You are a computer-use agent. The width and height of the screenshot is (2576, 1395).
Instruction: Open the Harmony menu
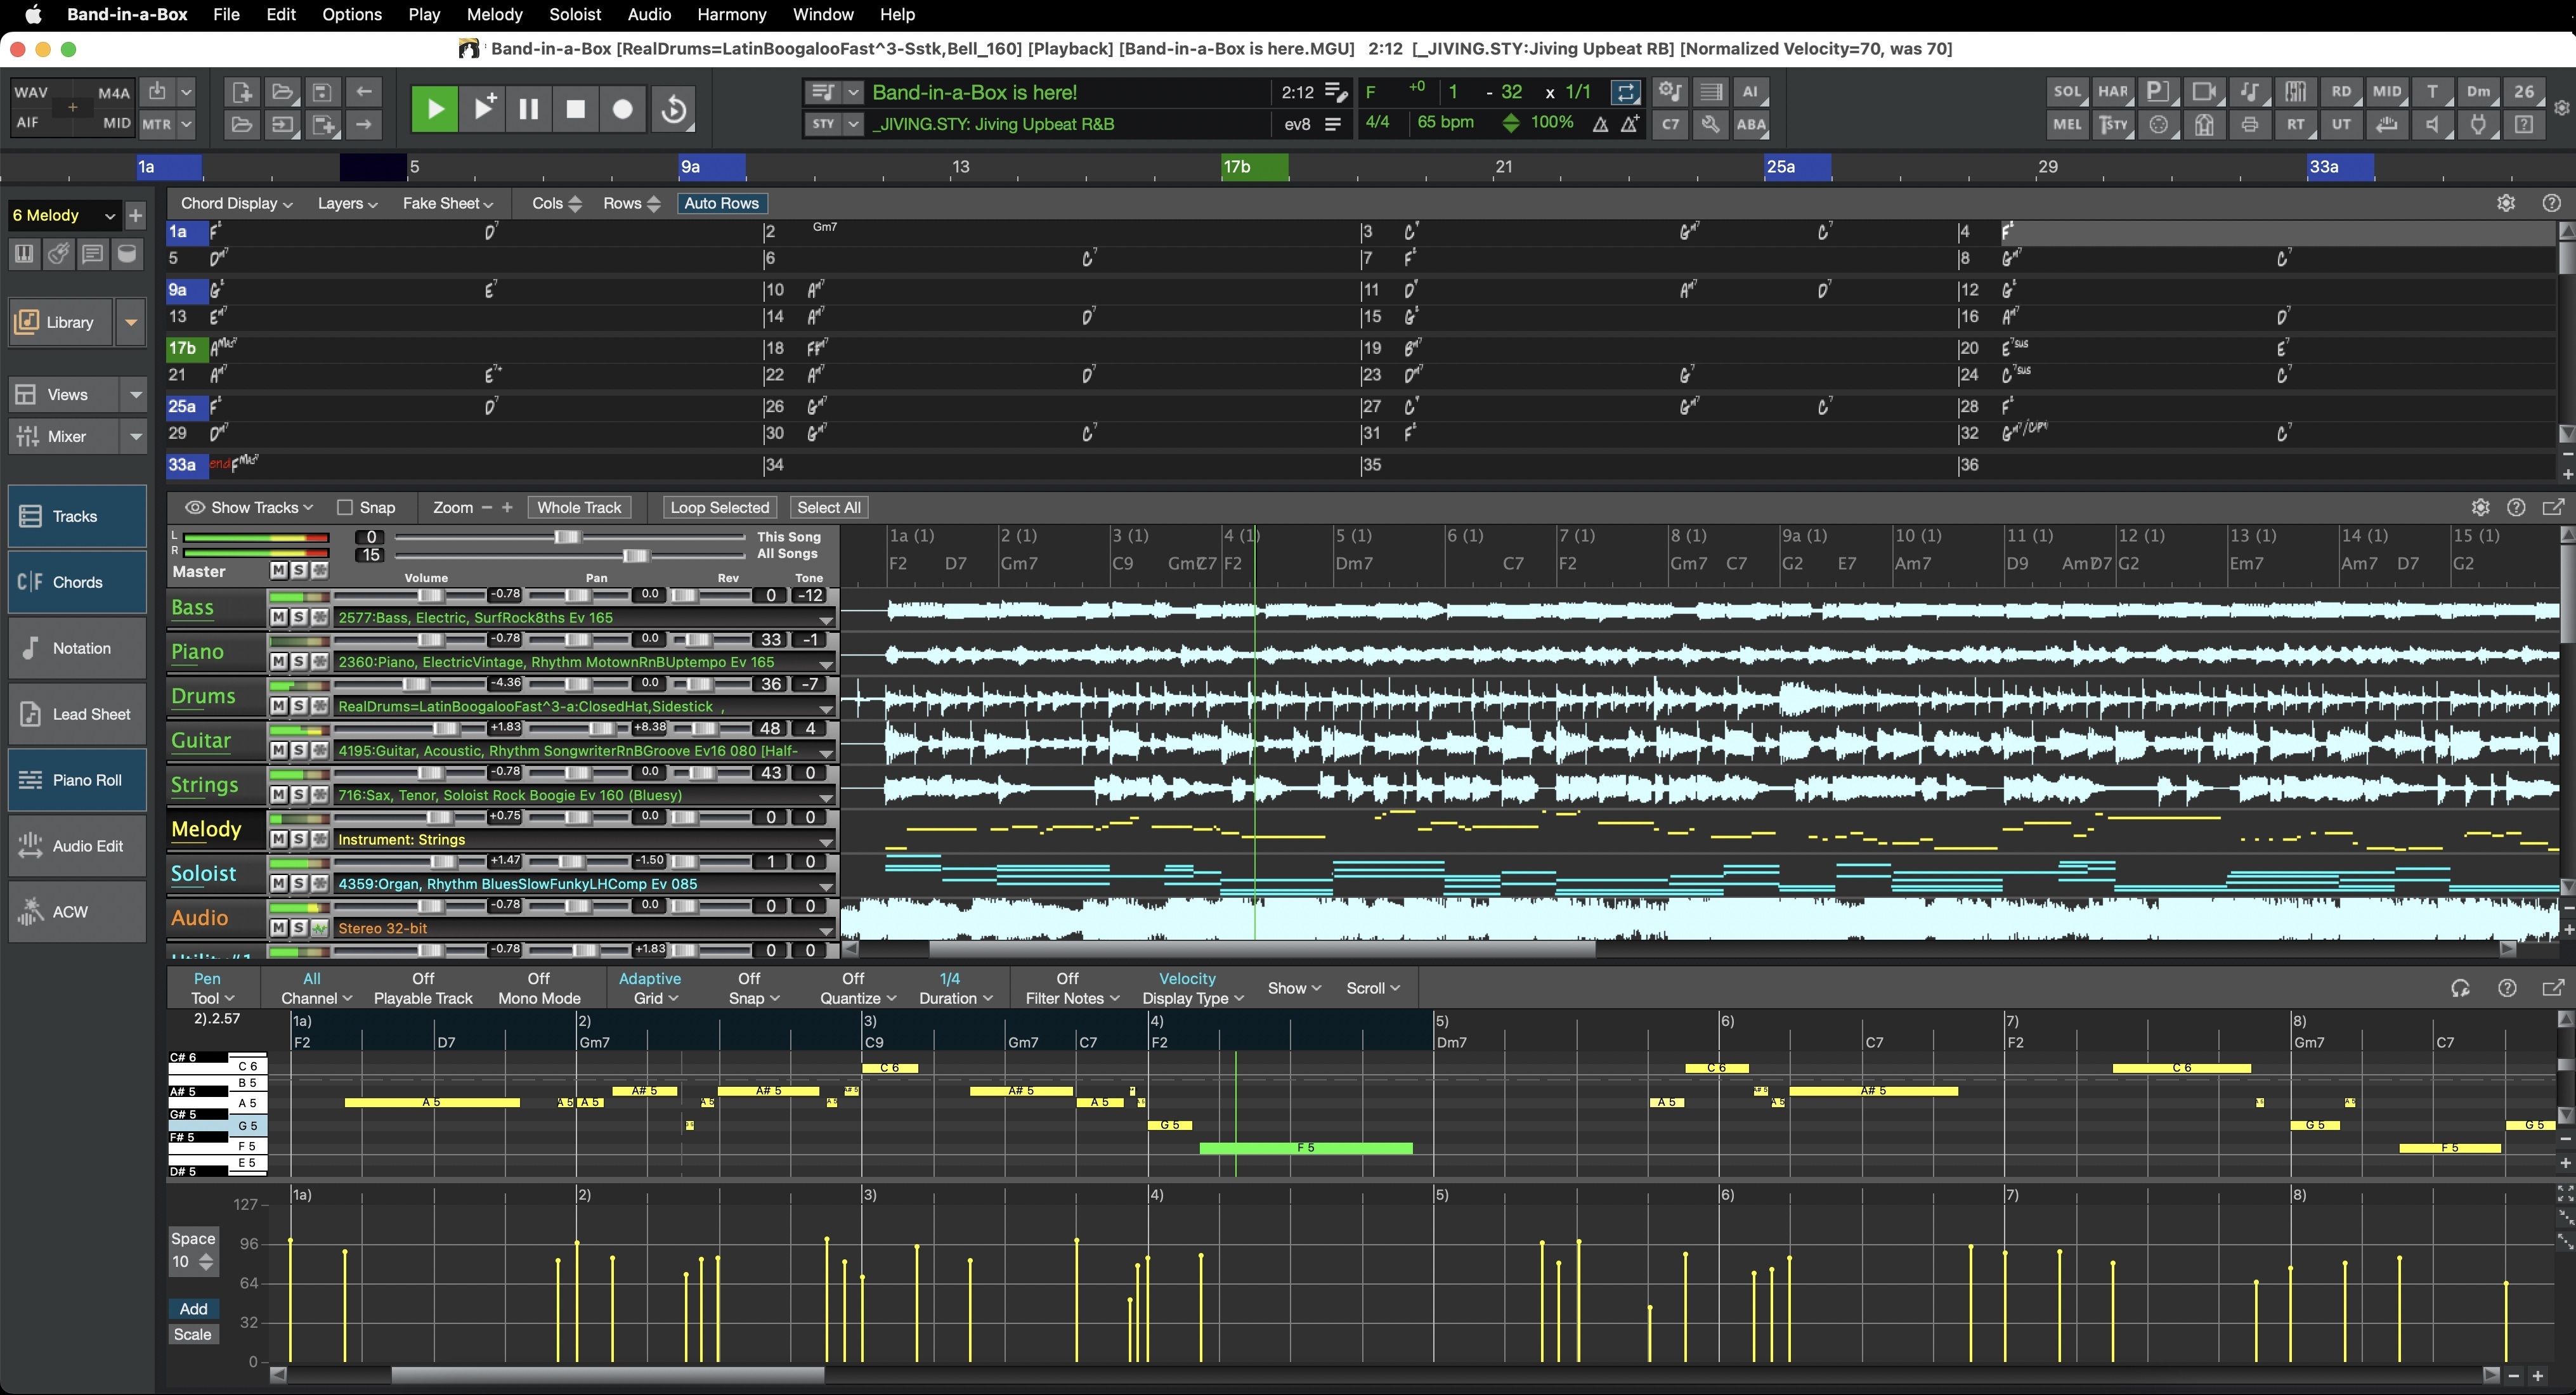731,15
